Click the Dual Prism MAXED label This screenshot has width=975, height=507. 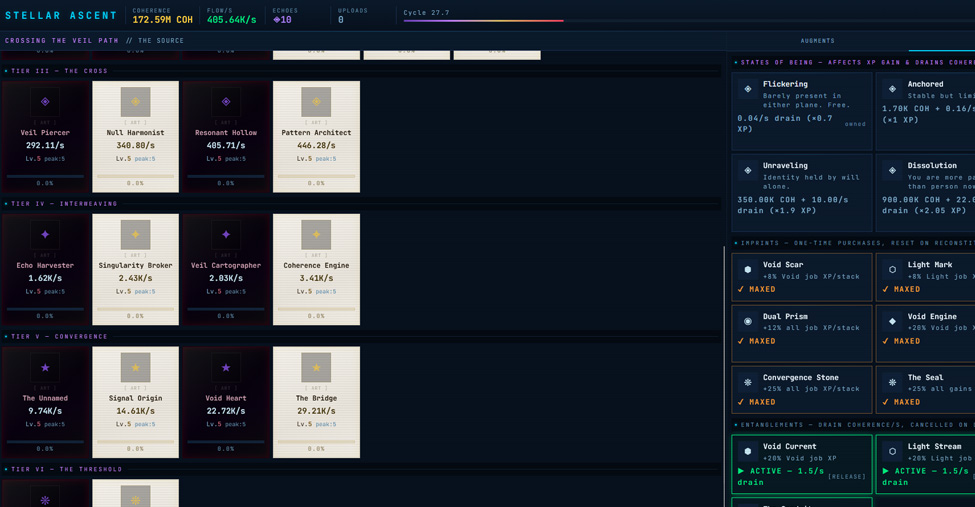pos(757,341)
